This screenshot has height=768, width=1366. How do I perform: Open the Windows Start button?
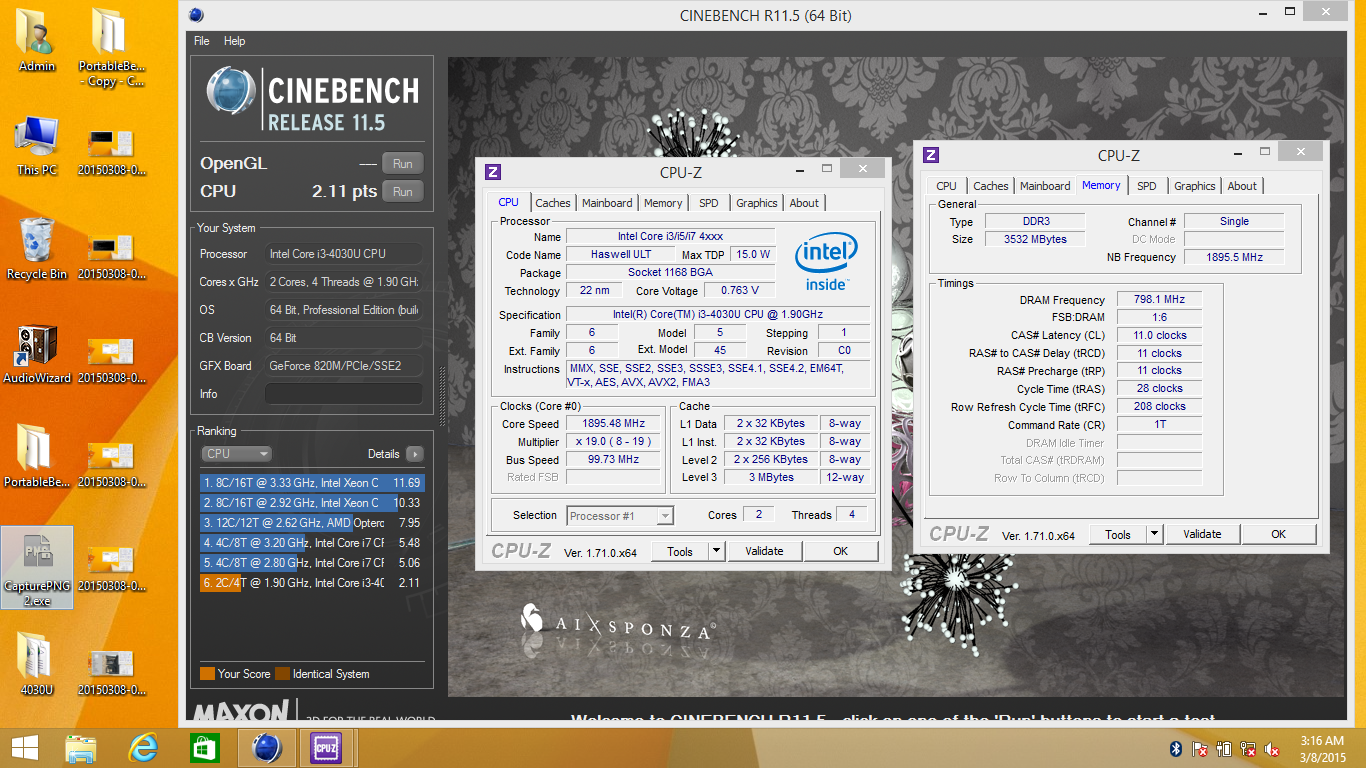[x=24, y=748]
